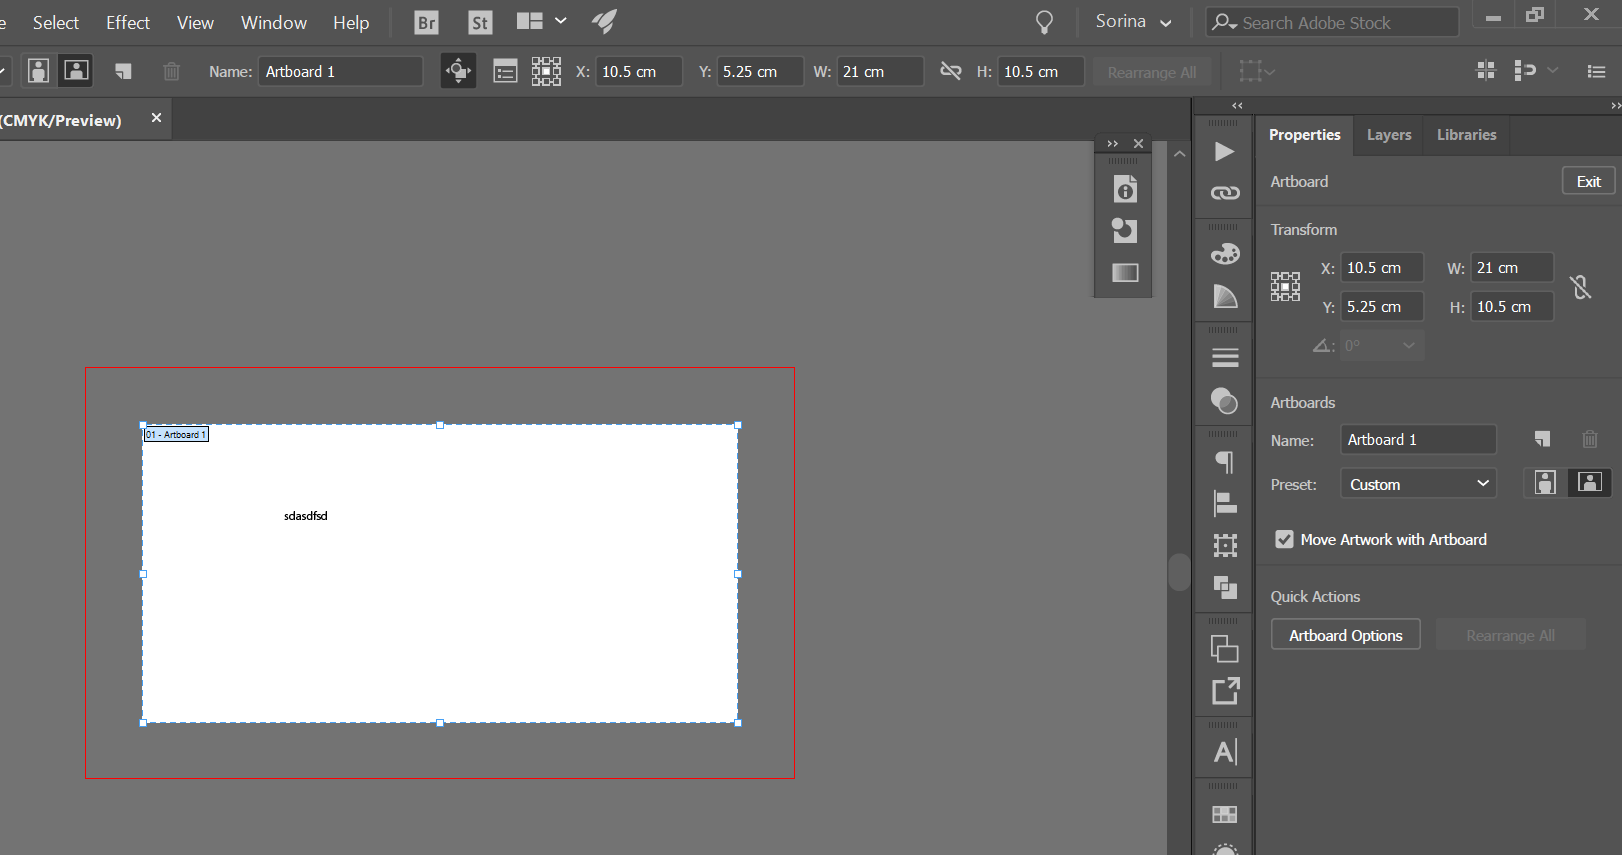Image resolution: width=1622 pixels, height=855 pixels.
Task: Open the Color palette panel icon
Action: (x=1225, y=254)
